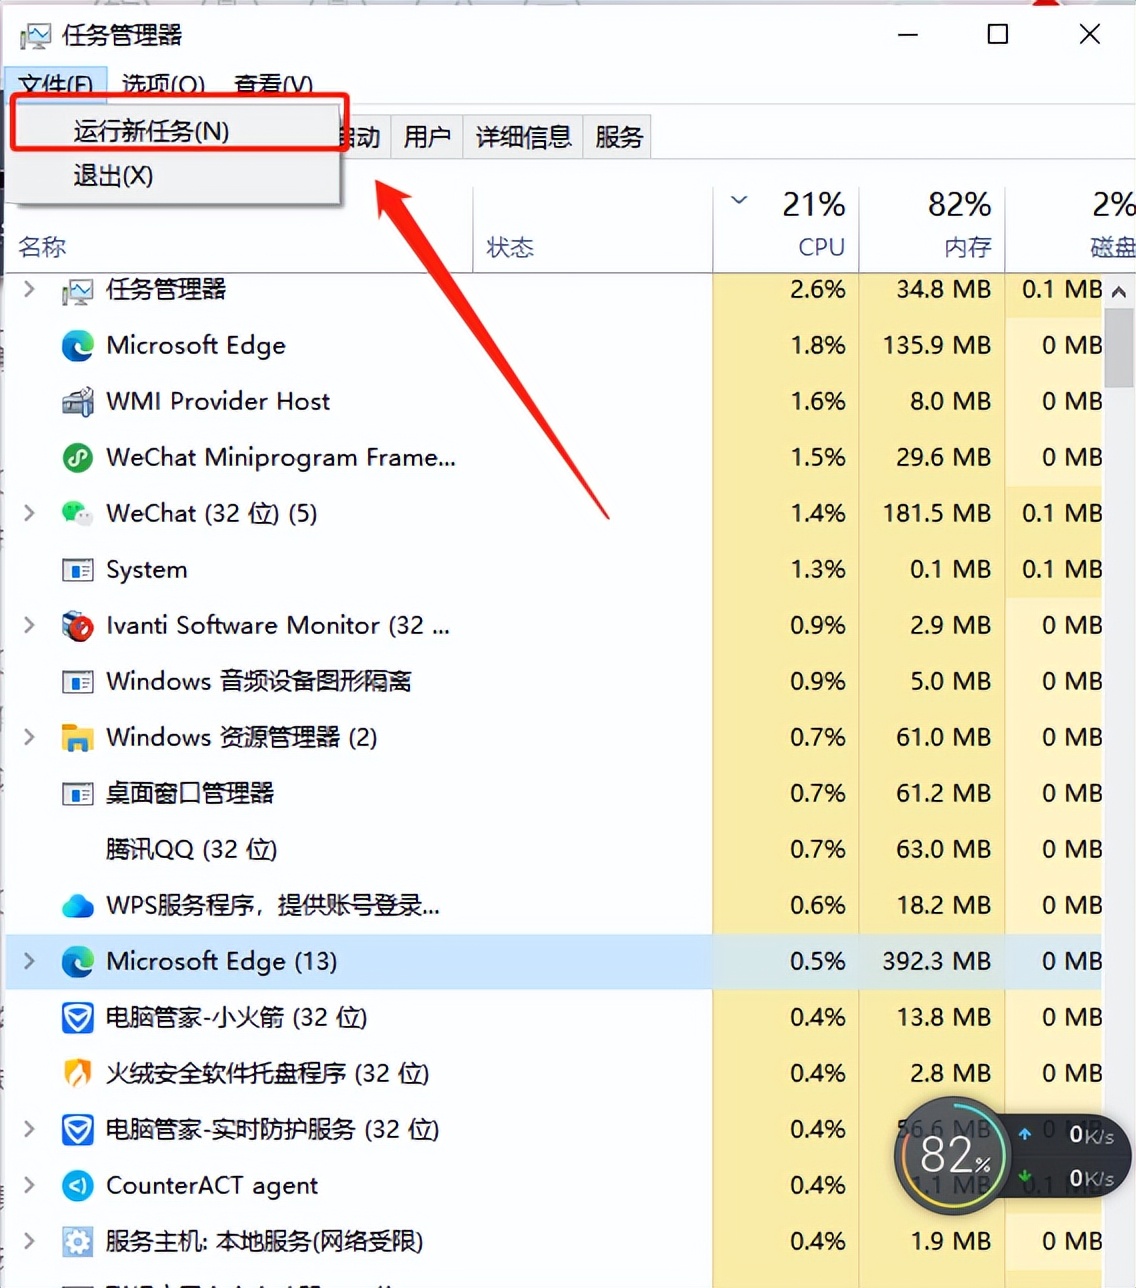Viewport: 1136px width, 1288px height.
Task: Click the WPS服务程序 blue cloud icon
Action: [78, 905]
